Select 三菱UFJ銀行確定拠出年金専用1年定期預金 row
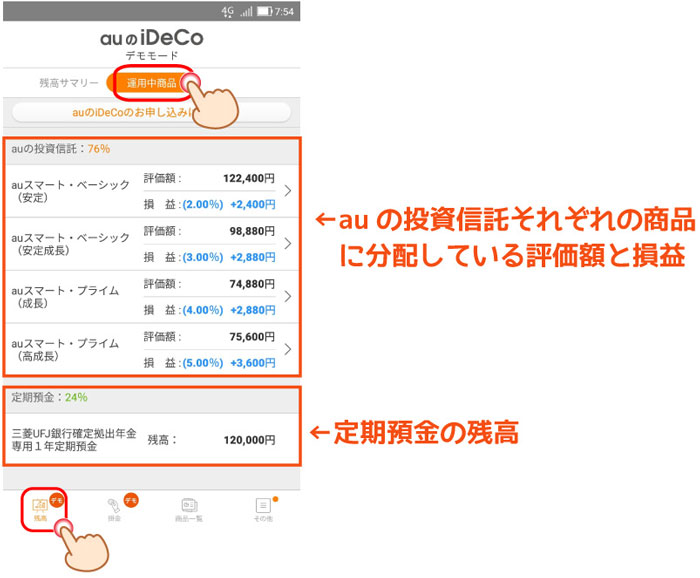Screen dimensions: 700x578 (x=152, y=440)
